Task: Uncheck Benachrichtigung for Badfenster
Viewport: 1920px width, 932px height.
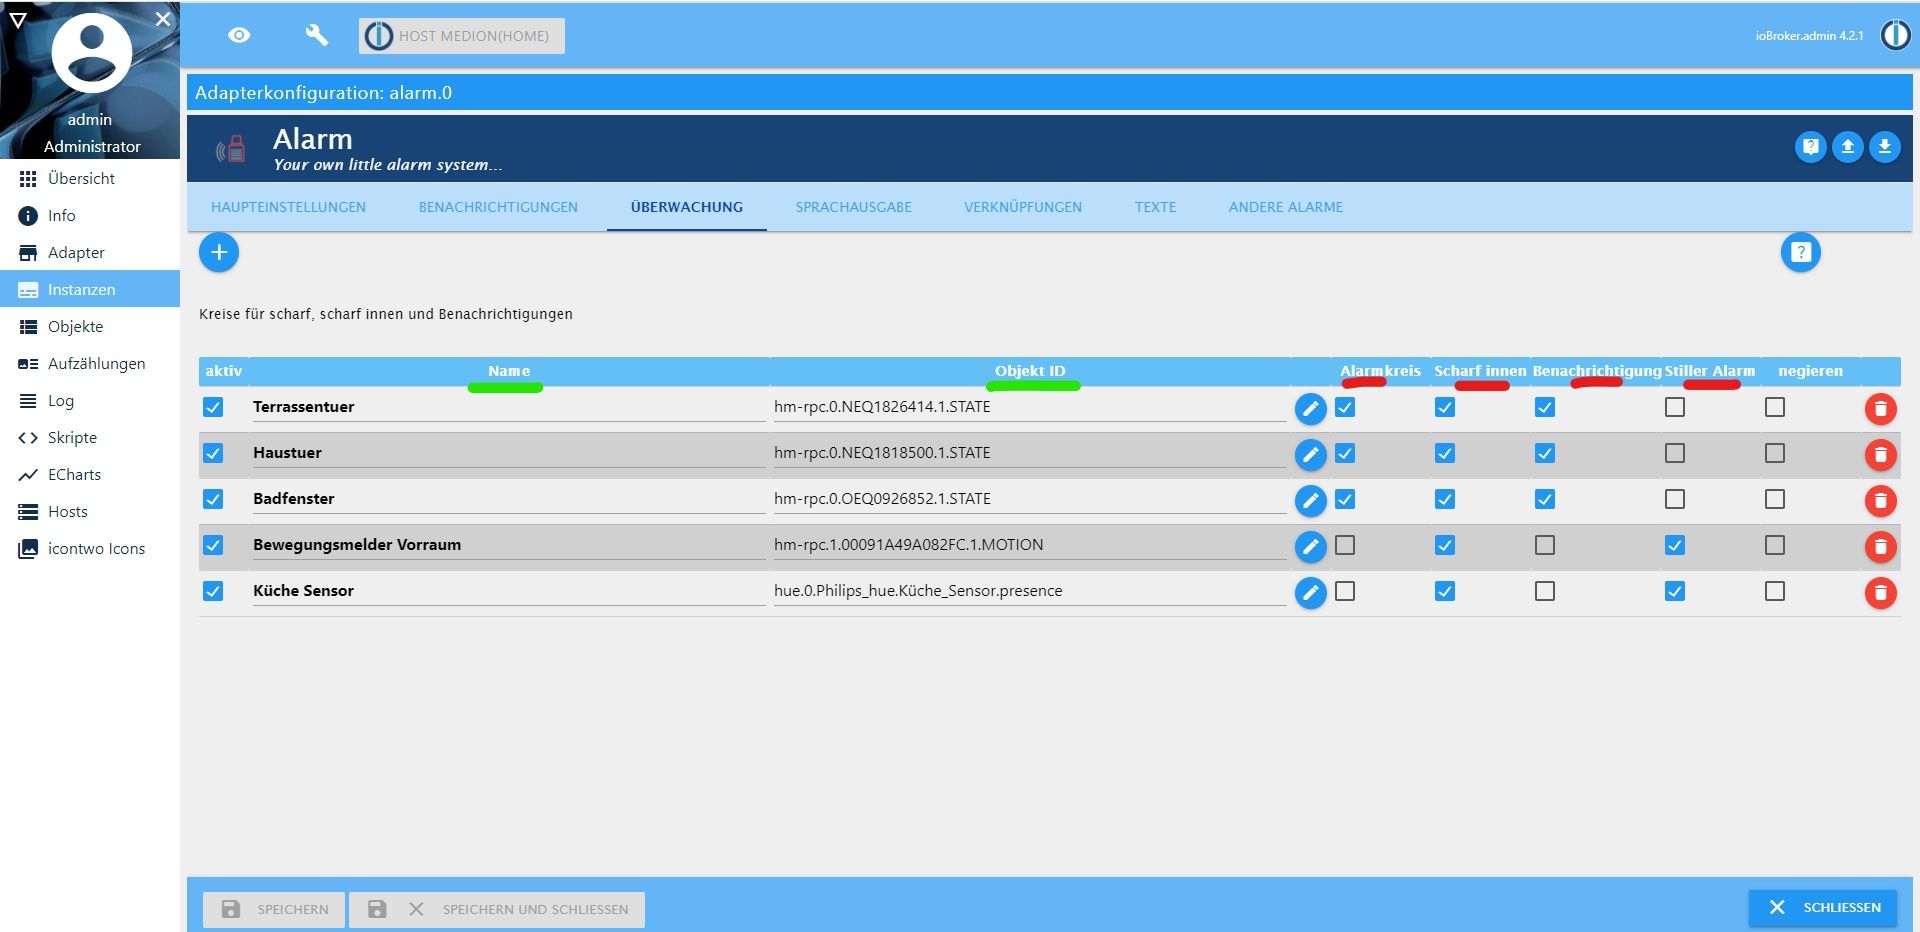Action: coord(1545,499)
